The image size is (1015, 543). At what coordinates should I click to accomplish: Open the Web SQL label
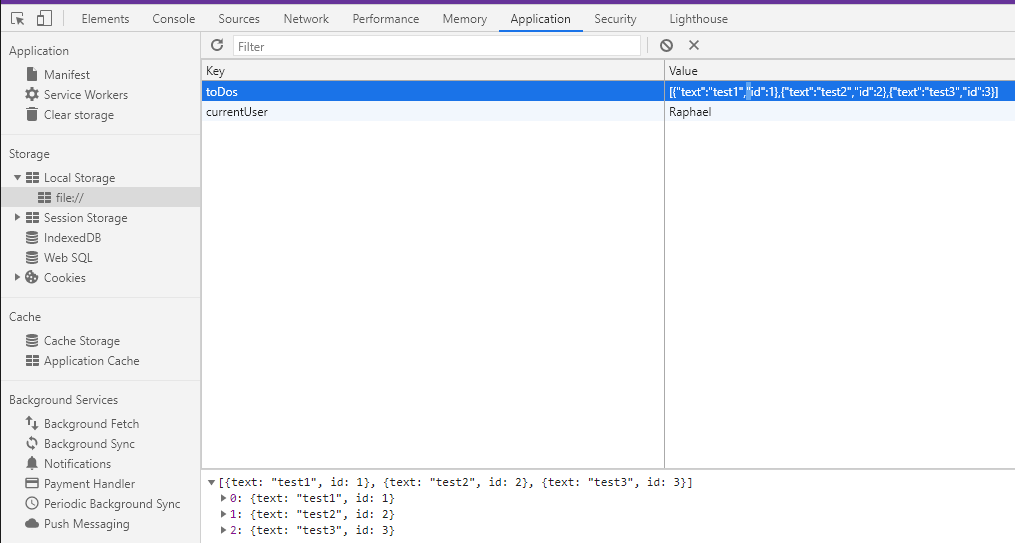point(68,258)
